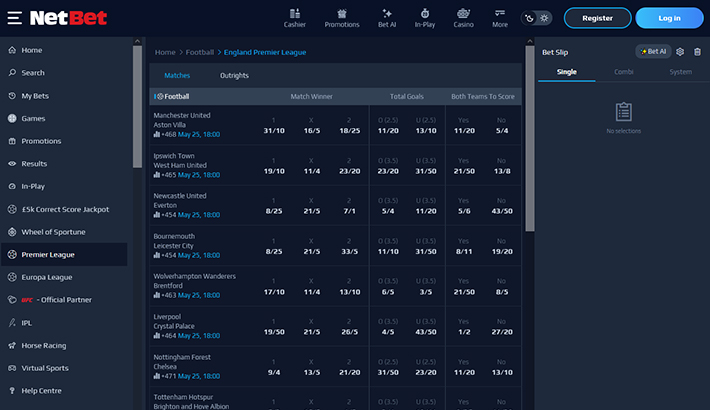Open the Casino section icon

coord(463,18)
